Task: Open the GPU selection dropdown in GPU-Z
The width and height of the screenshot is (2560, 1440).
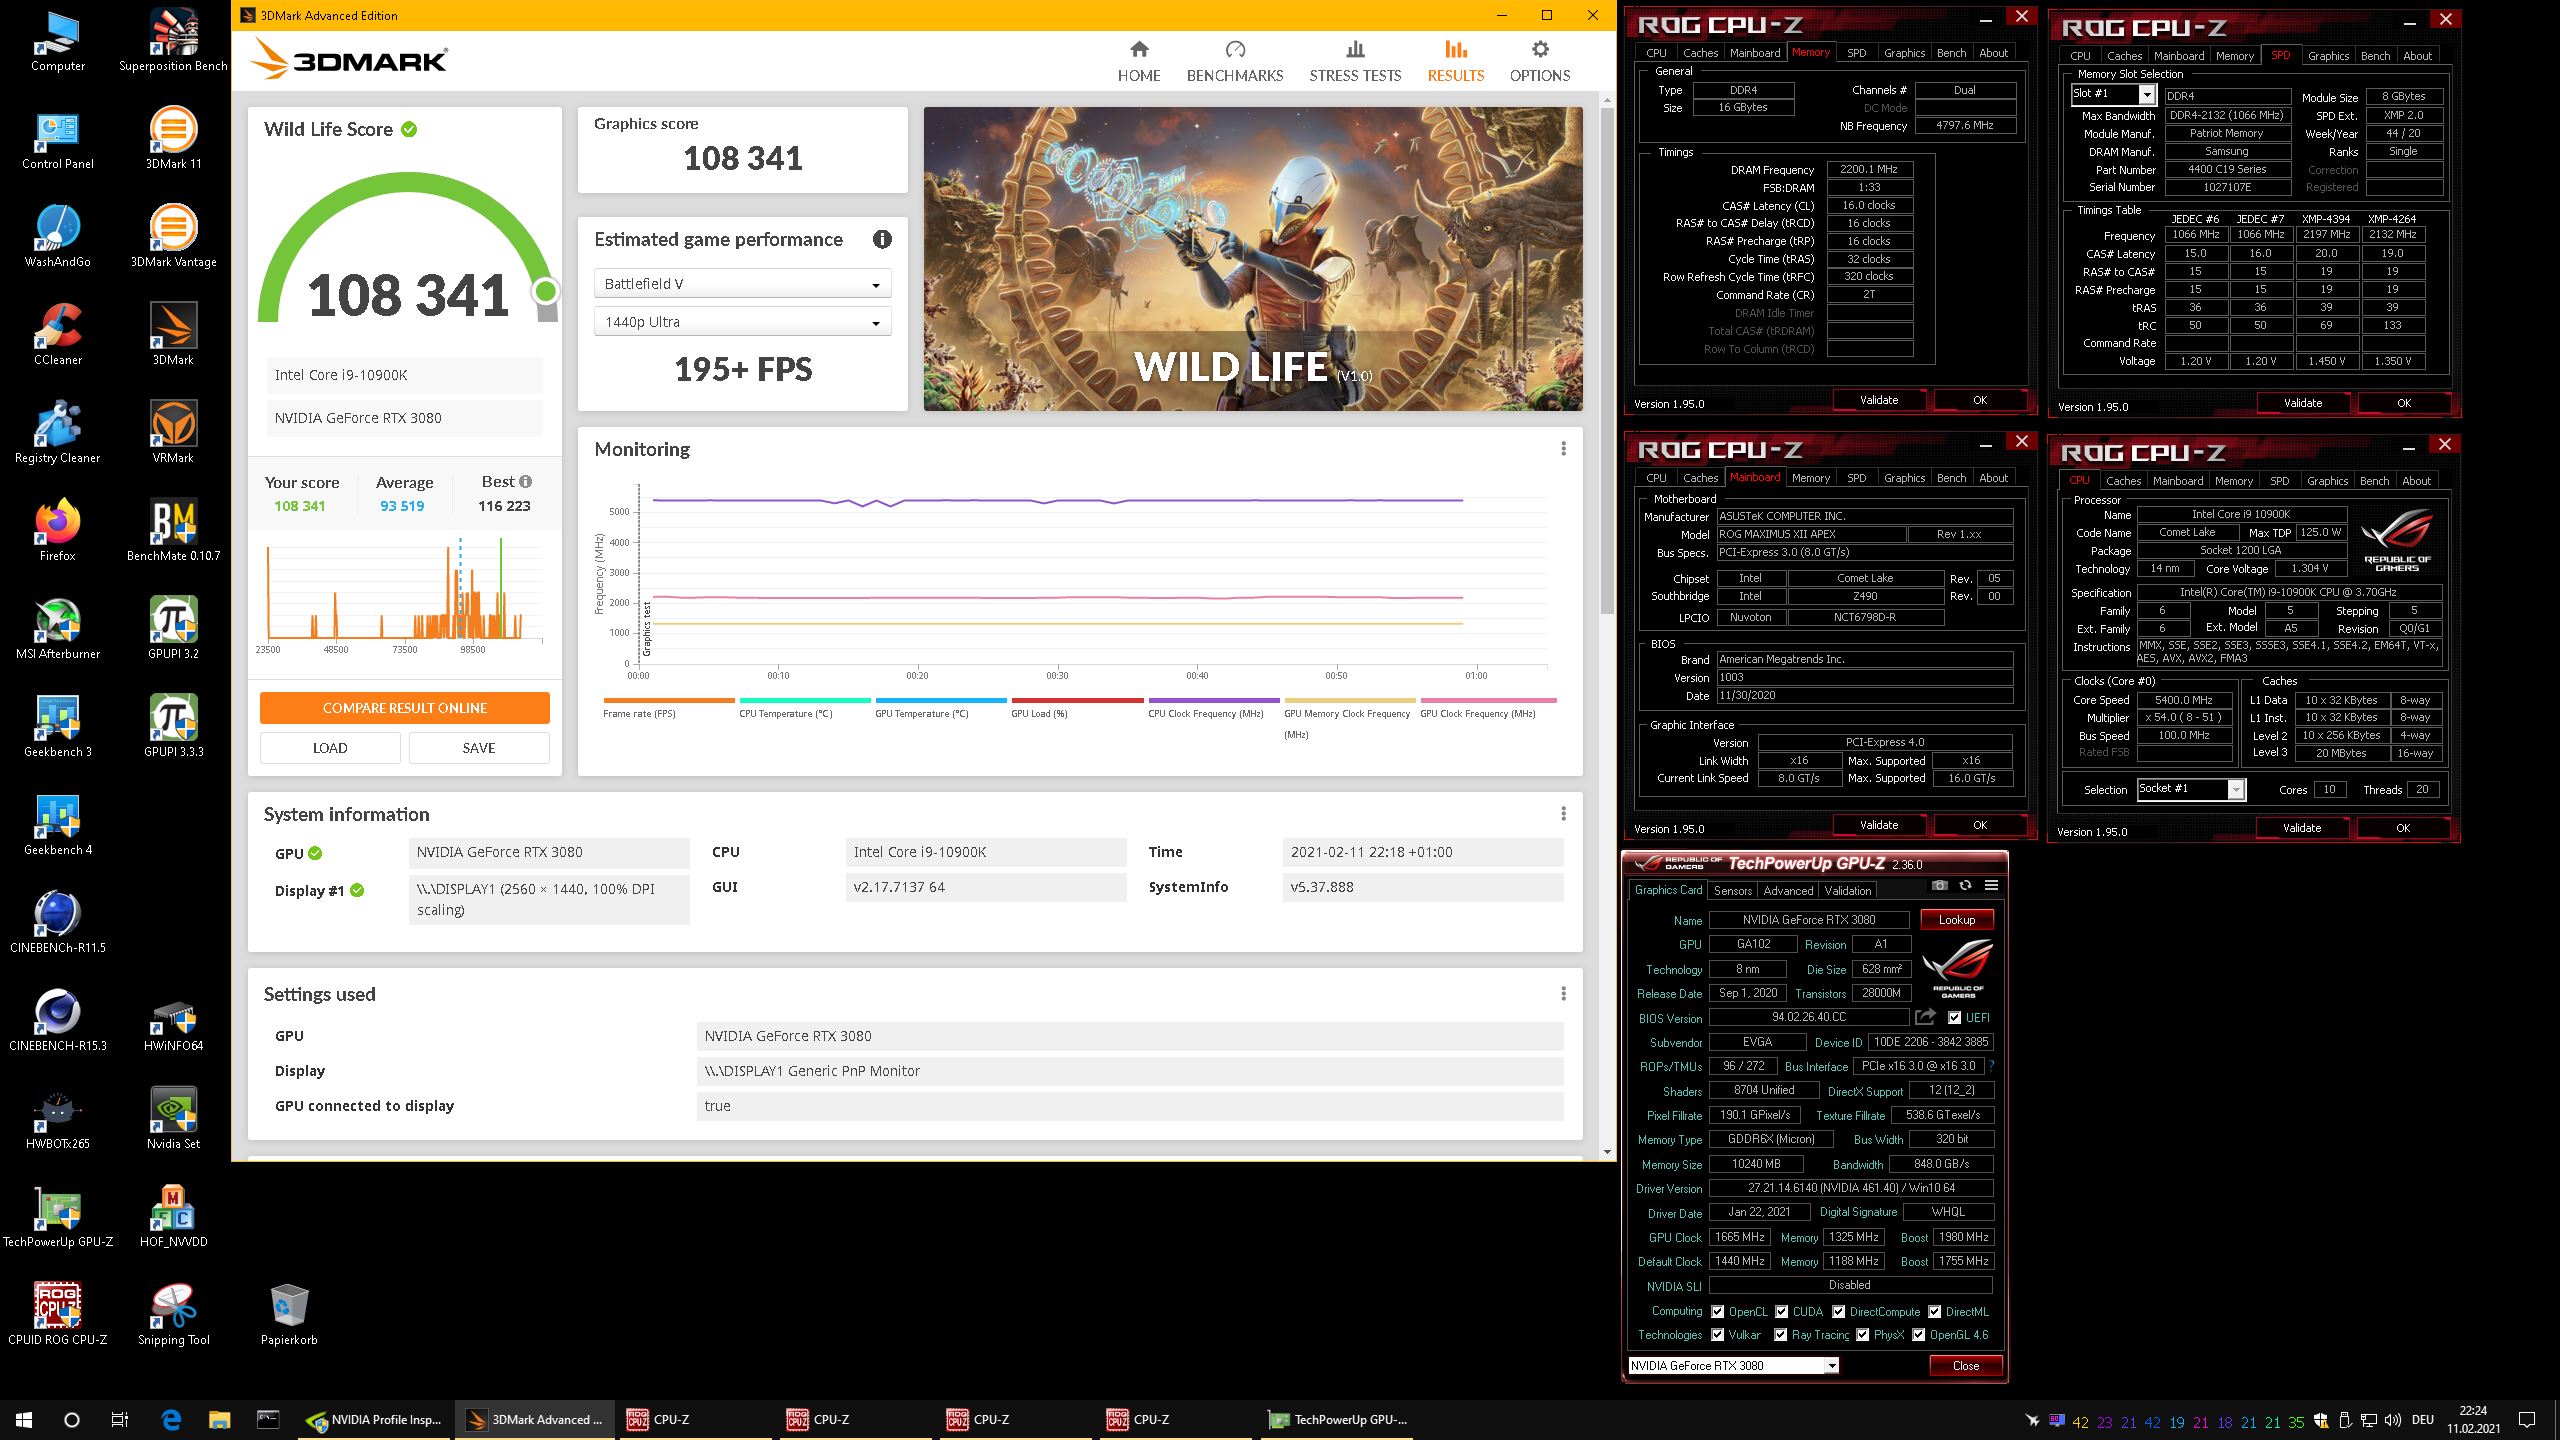Action: point(1733,1366)
